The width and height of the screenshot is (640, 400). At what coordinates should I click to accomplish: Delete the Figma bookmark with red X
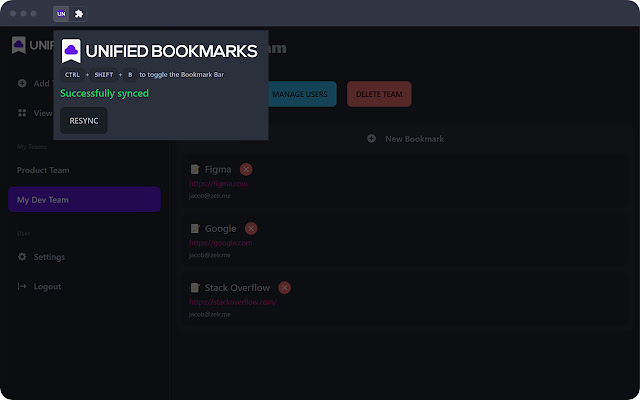(246, 169)
